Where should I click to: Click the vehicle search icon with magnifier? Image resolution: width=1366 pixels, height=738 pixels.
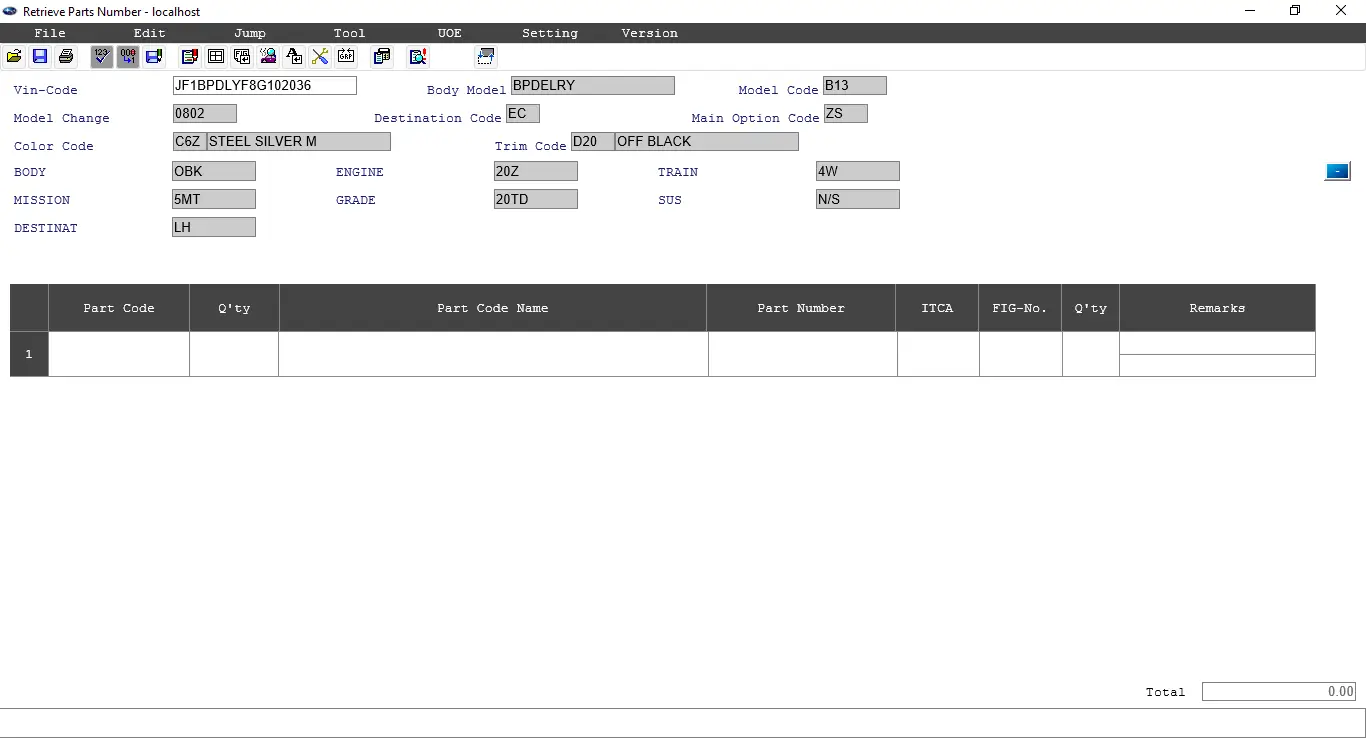tap(268, 56)
